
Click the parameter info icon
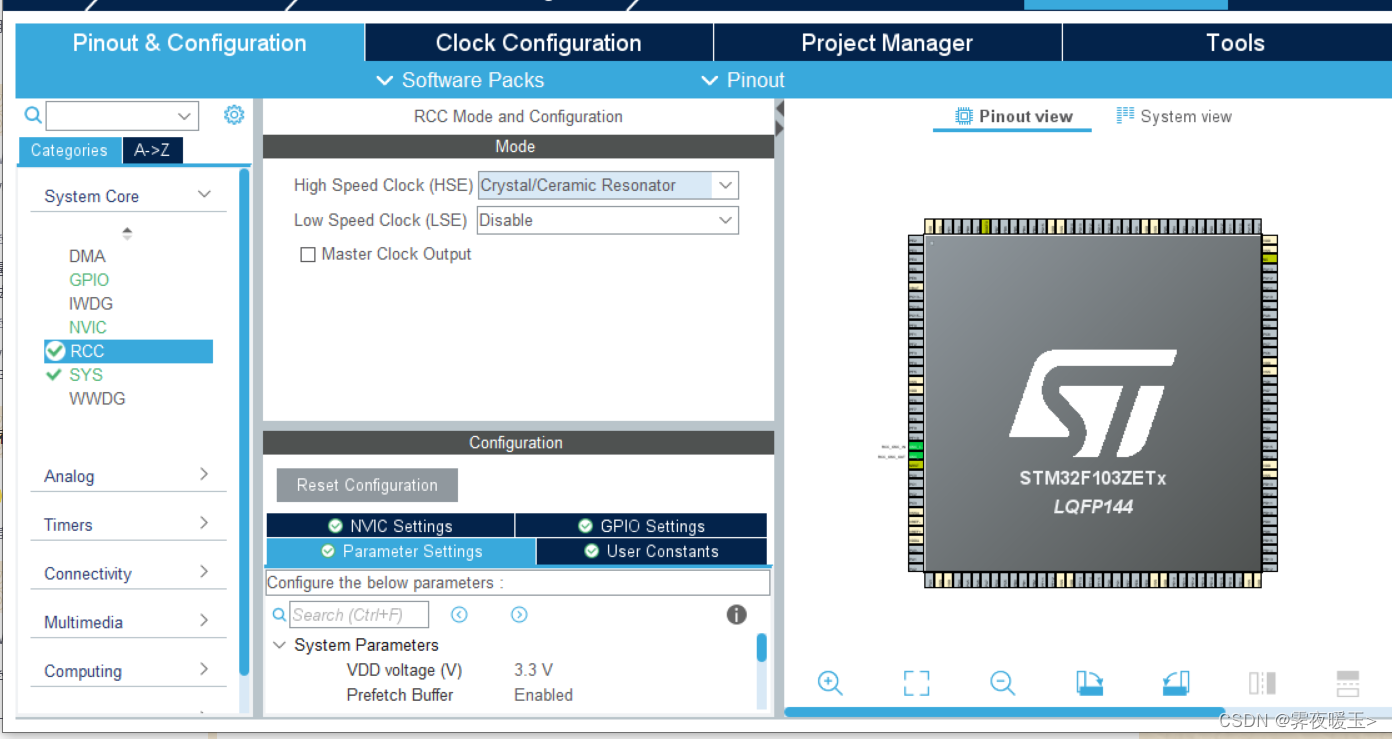[736, 615]
